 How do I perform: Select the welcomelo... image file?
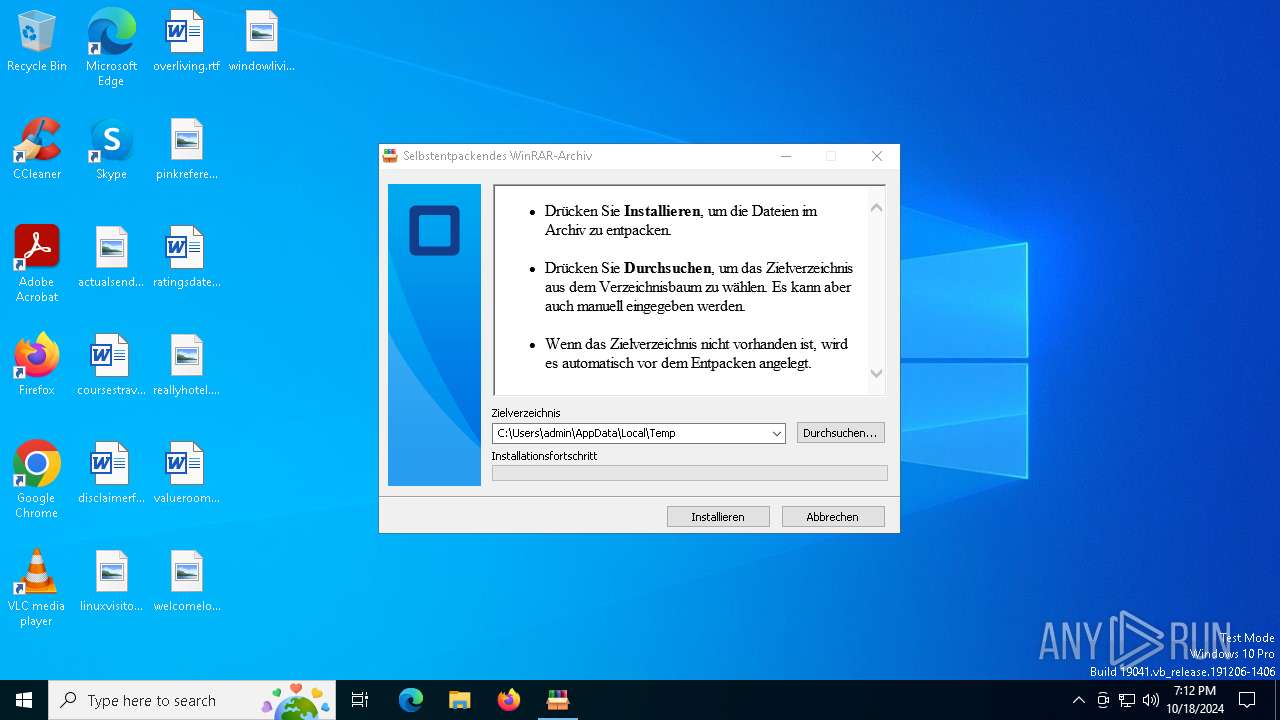click(186, 582)
